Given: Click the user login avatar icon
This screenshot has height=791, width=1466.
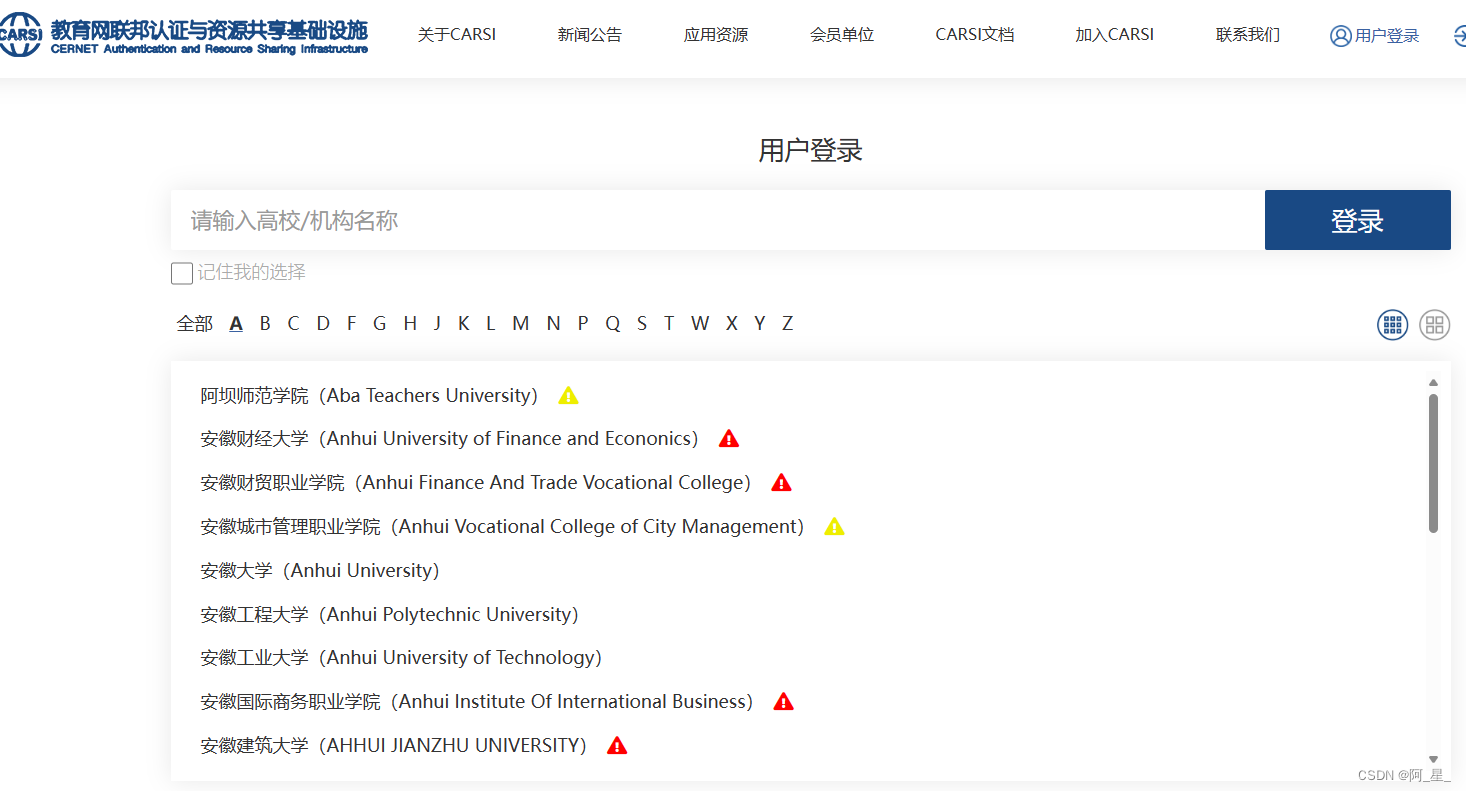Looking at the screenshot, I should pos(1340,36).
